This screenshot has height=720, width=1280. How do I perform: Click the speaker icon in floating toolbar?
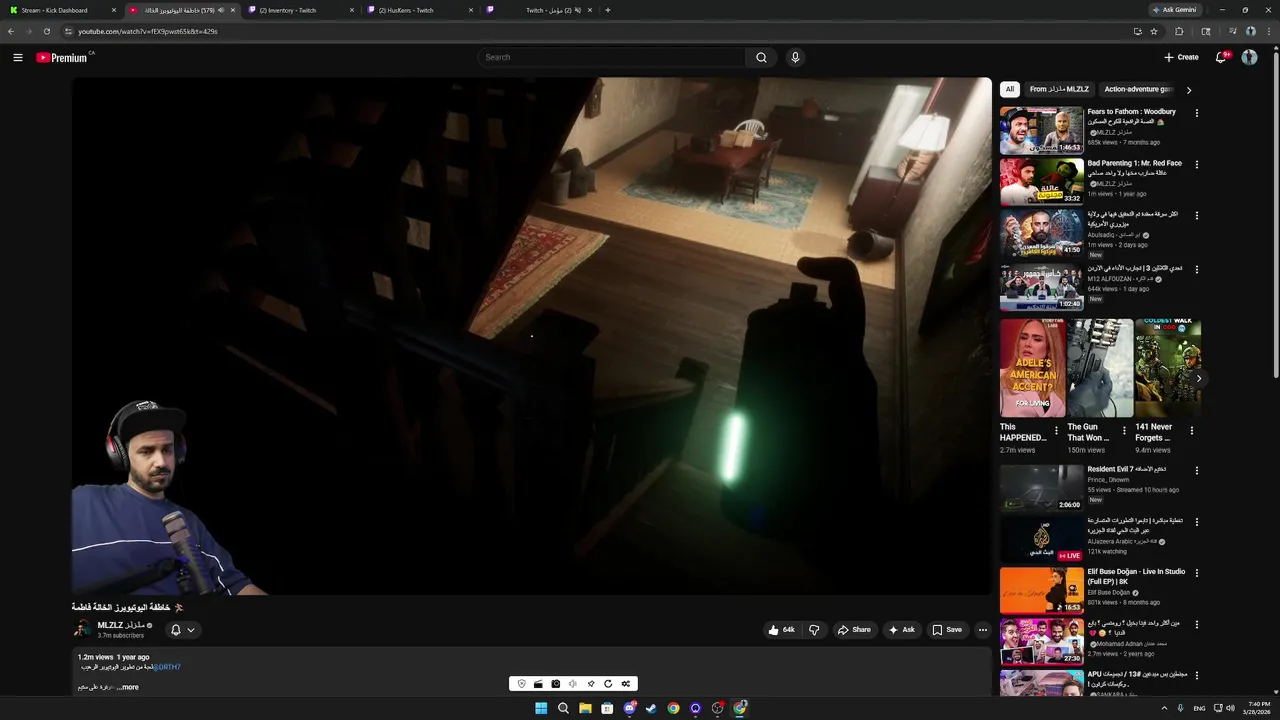coord(573,684)
